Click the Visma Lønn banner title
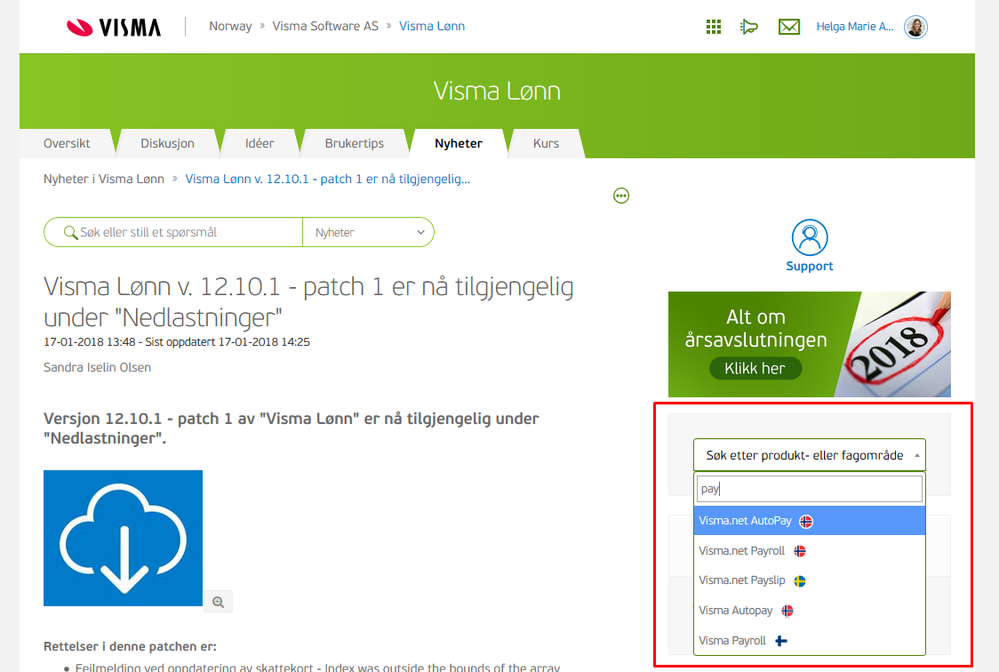Image resolution: width=999 pixels, height=672 pixels. (497, 91)
